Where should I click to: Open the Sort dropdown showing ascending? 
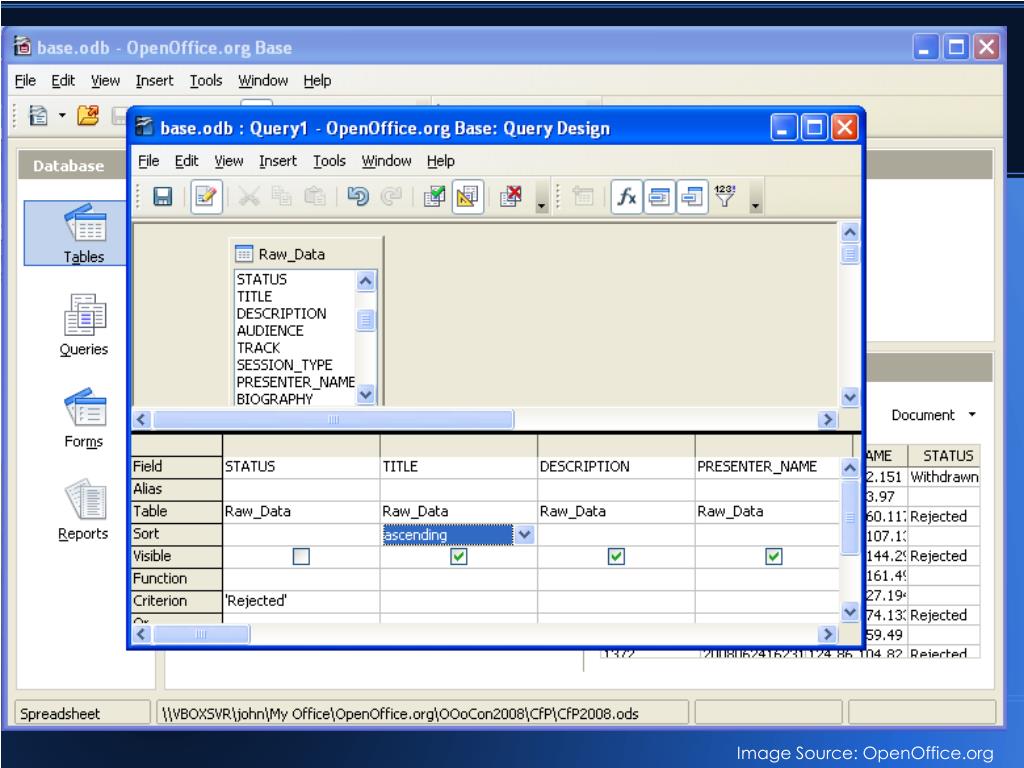click(524, 535)
